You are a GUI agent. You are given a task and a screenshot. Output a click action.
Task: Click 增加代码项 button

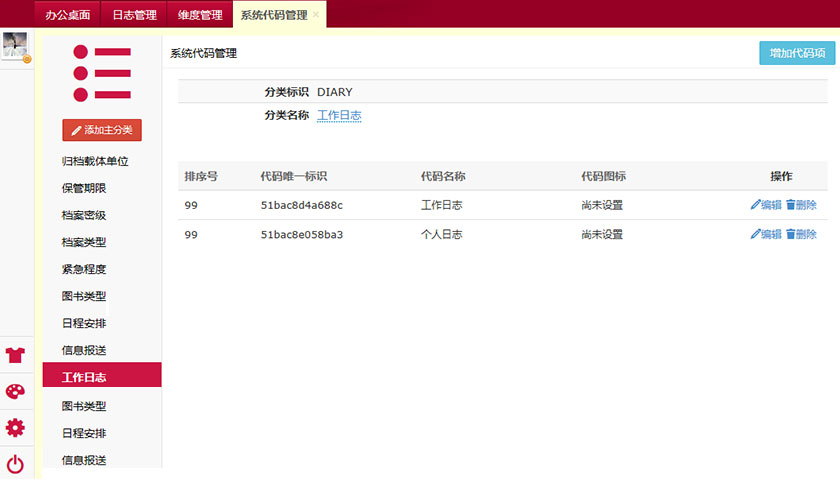797,53
